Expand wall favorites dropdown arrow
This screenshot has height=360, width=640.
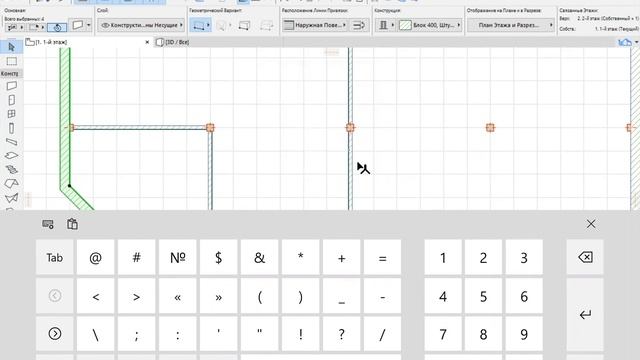point(88,25)
